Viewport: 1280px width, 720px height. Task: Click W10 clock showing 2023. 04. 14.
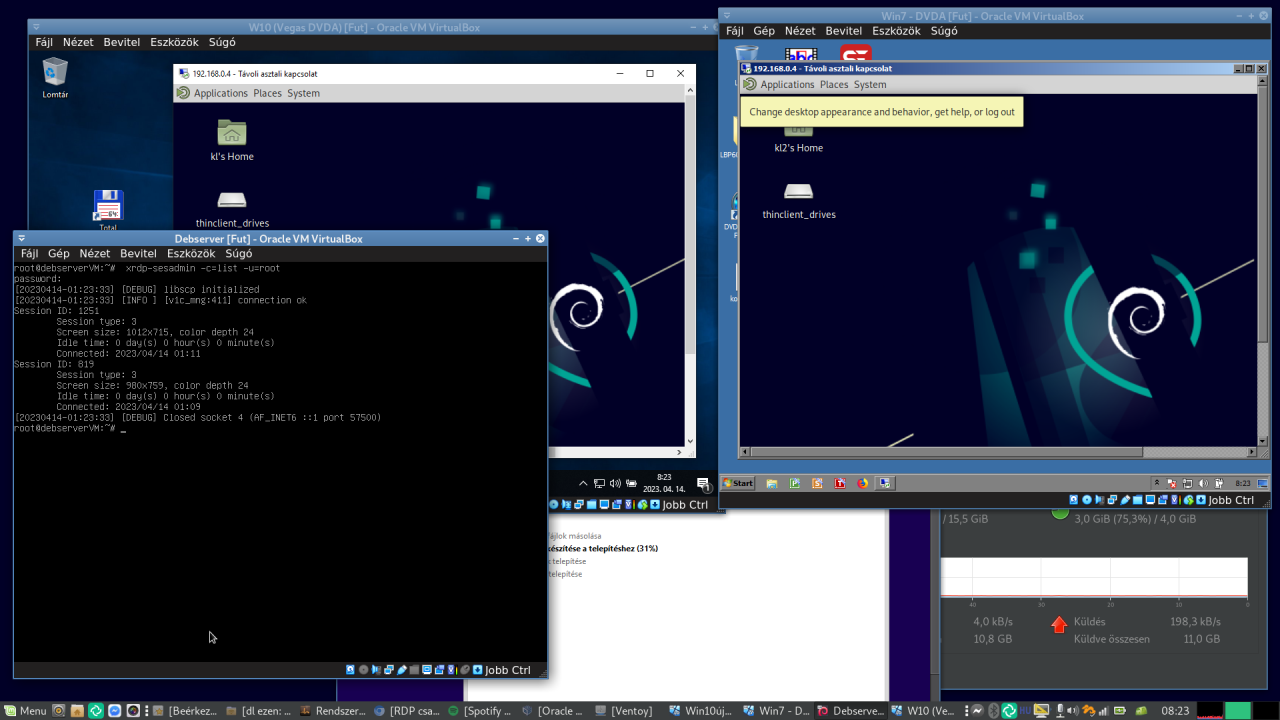pos(664,483)
